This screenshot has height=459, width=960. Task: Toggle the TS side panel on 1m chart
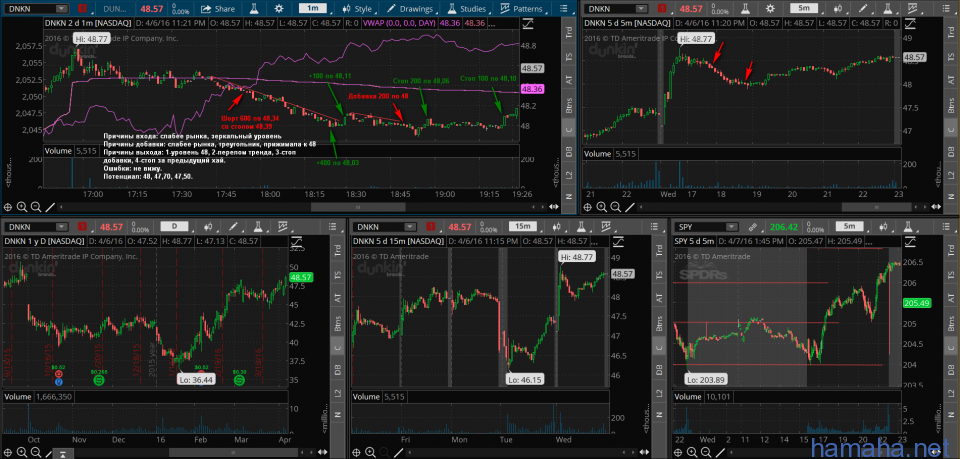point(569,56)
